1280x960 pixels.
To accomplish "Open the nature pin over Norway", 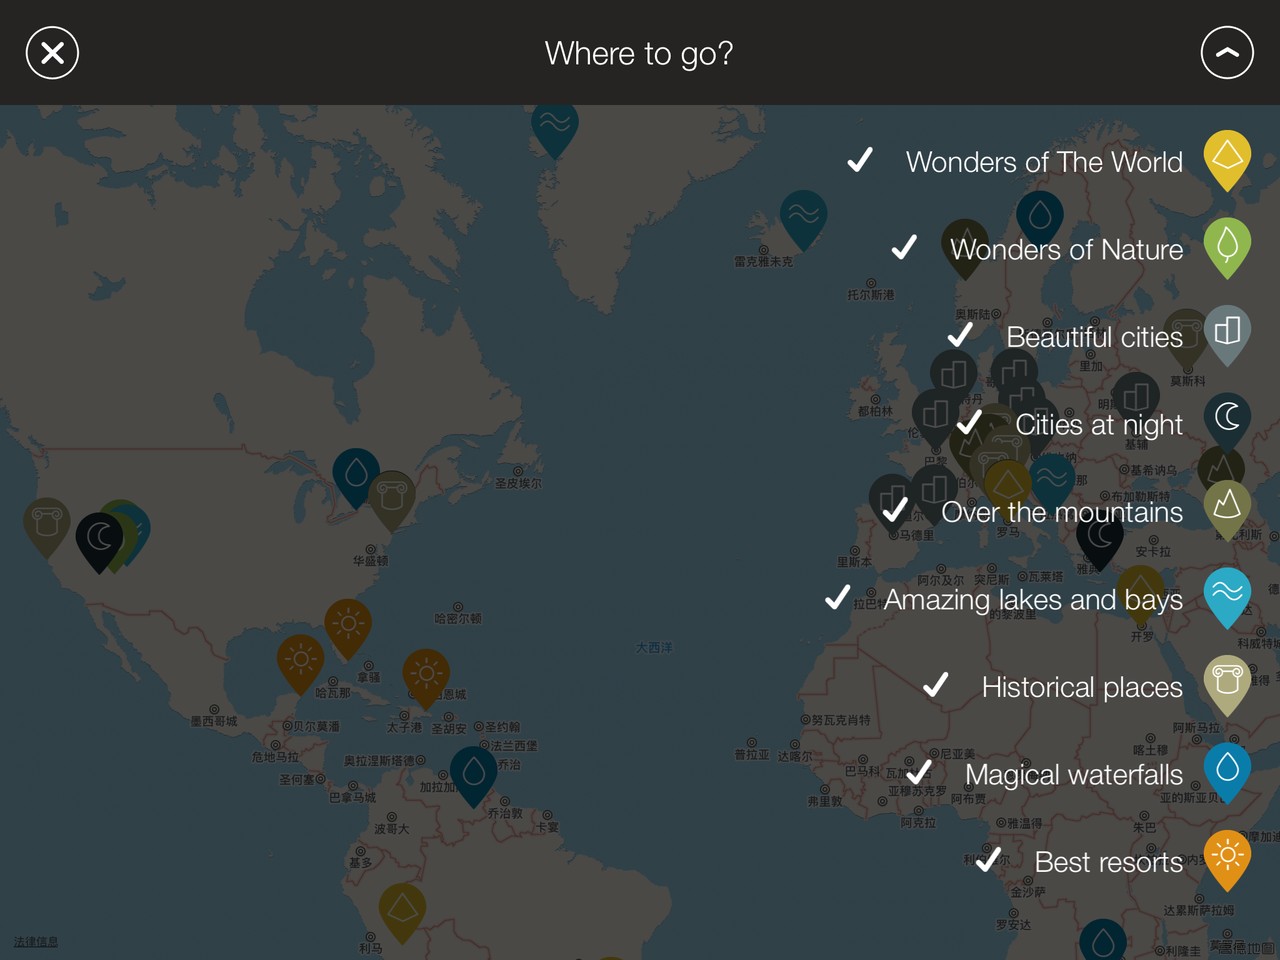I will [965, 249].
